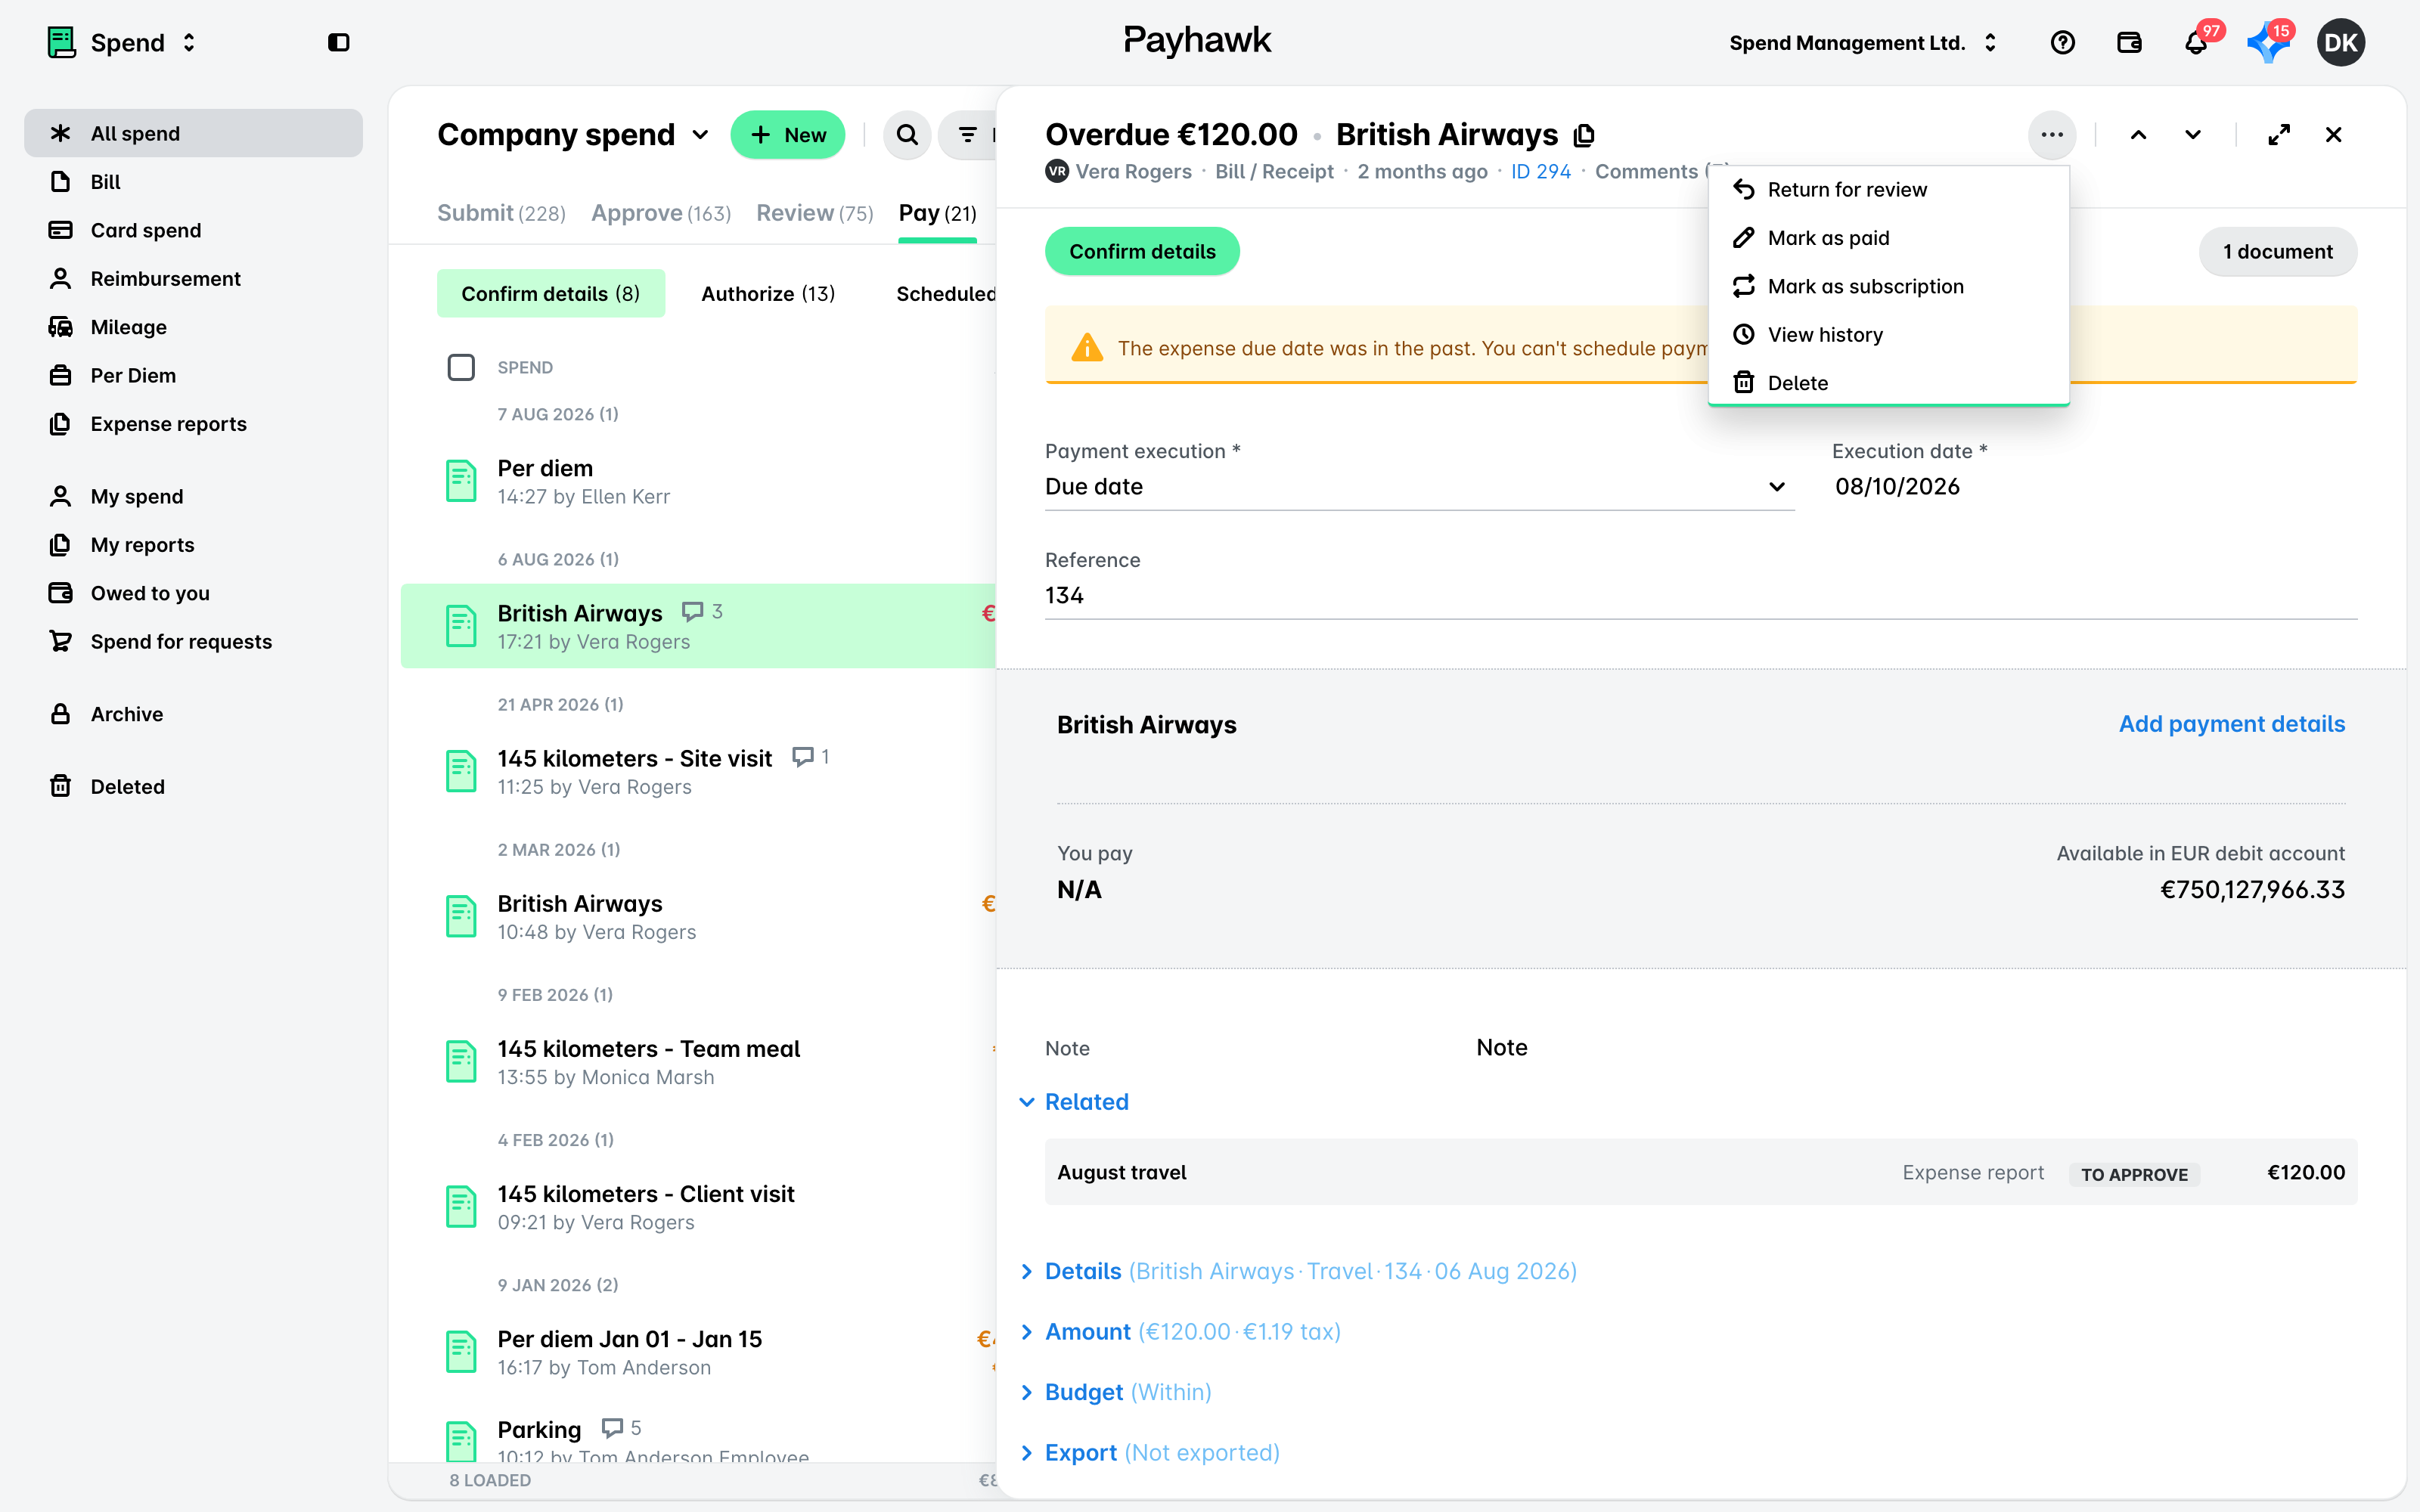Switch to the Approve tab

[661, 213]
